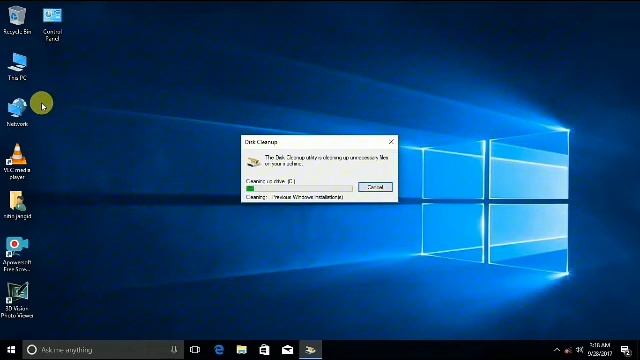Open the Store from the taskbar
The image size is (640, 360).
(264, 350)
